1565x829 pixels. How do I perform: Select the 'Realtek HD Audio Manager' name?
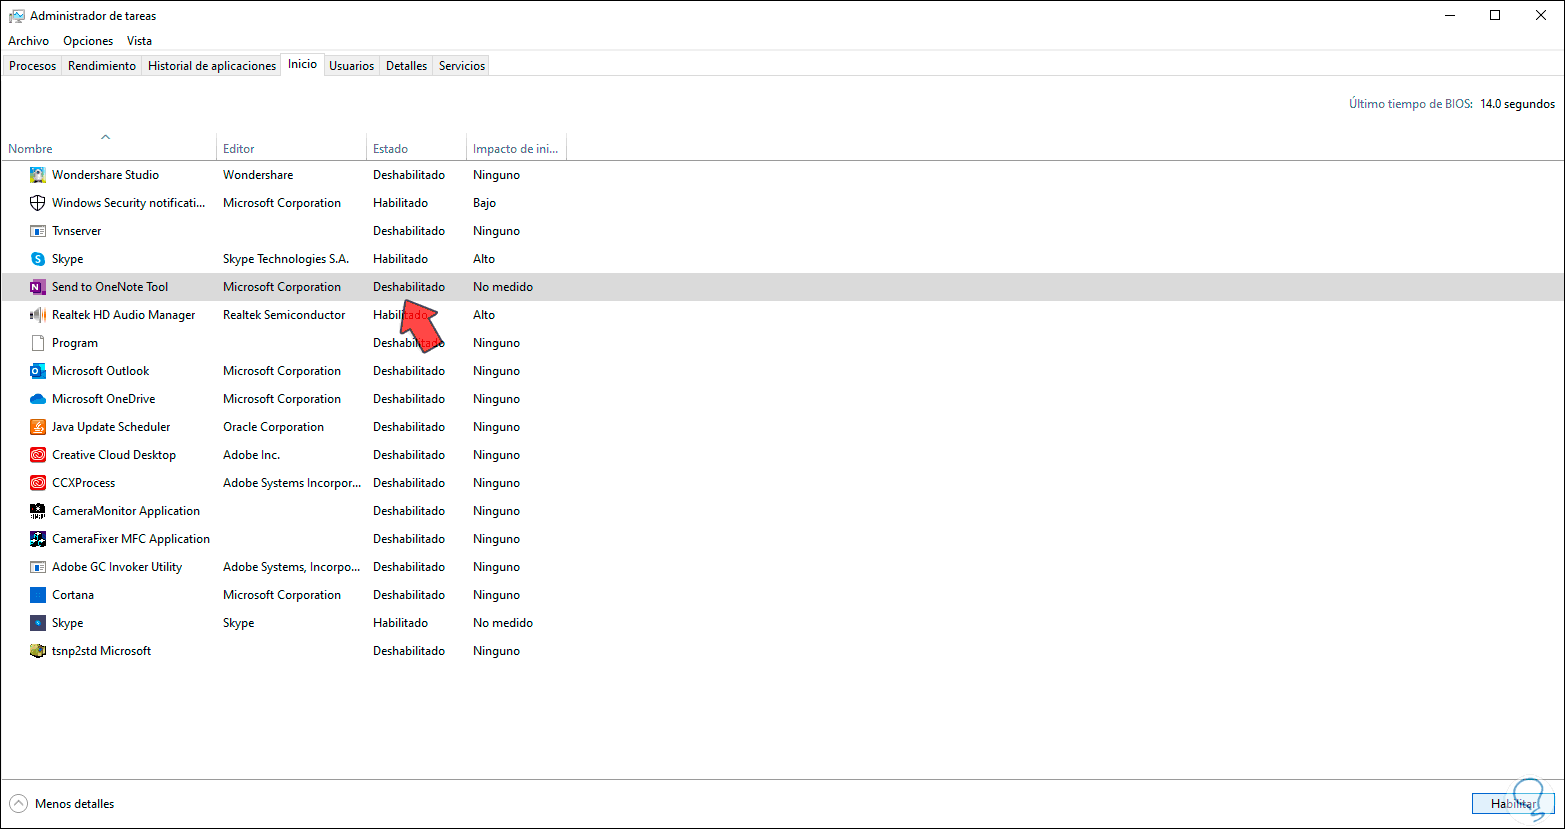(x=124, y=315)
